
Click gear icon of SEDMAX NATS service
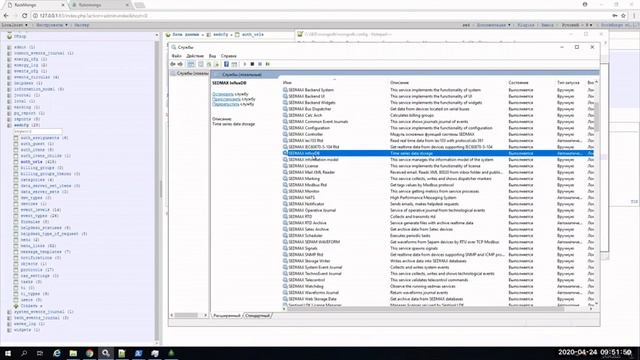(x=285, y=198)
